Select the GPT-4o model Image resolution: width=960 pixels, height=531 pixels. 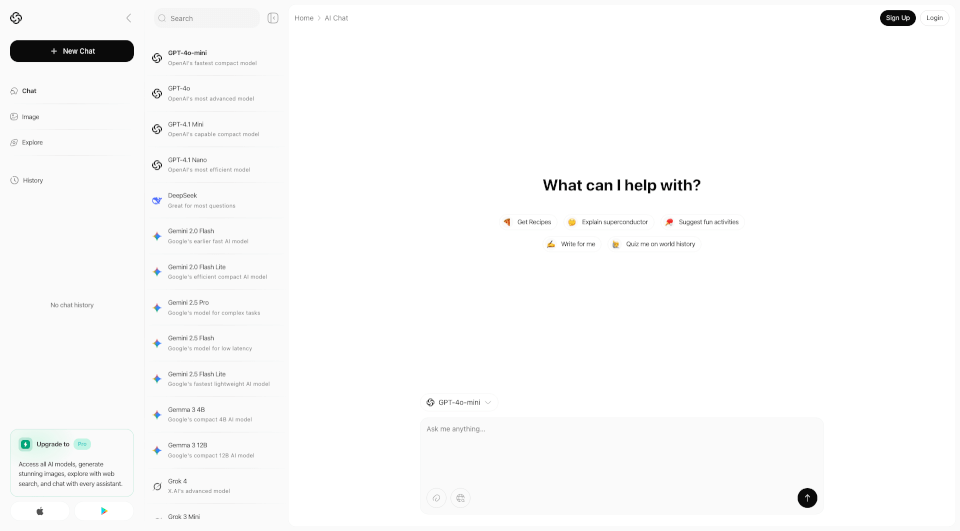215,93
